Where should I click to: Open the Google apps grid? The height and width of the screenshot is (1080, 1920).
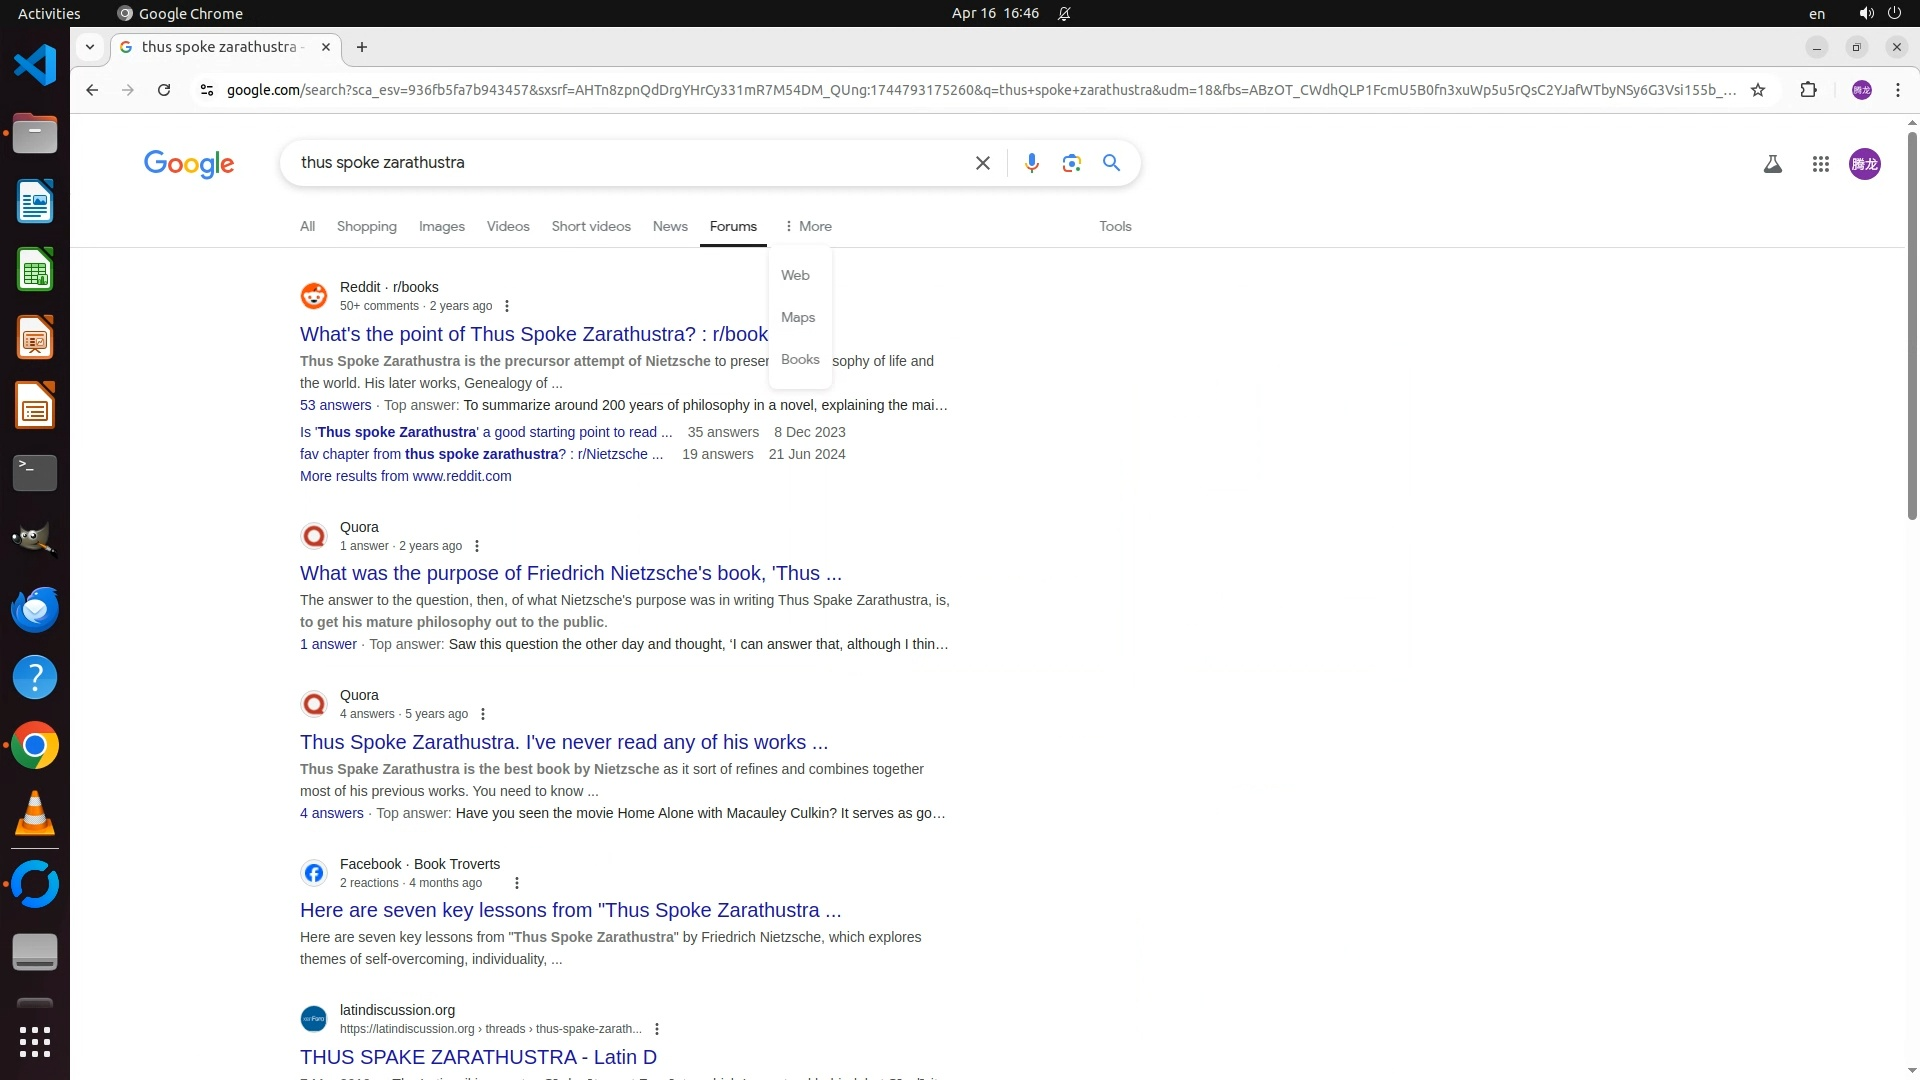(x=1820, y=164)
